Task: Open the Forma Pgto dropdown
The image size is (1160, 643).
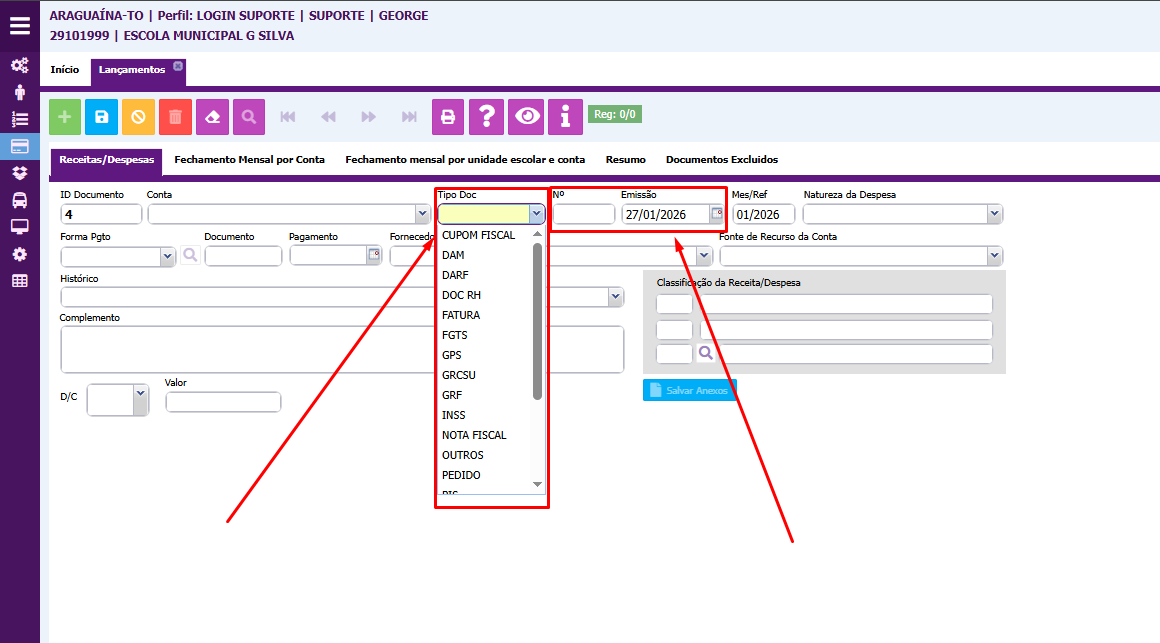Action: (x=168, y=256)
